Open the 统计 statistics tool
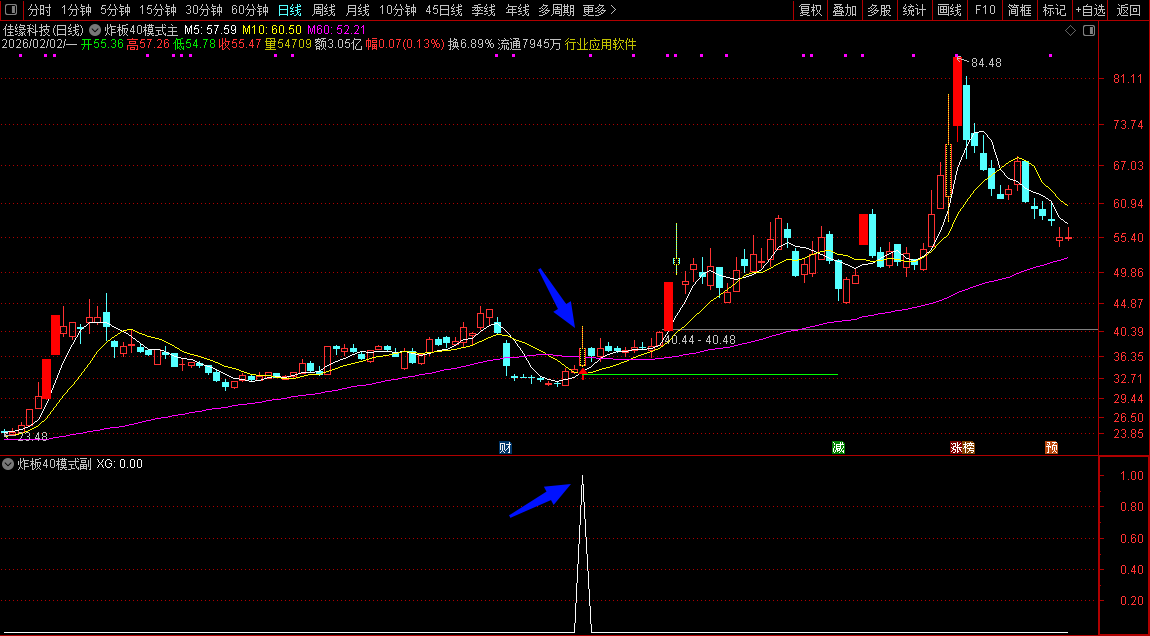Screen dimensions: 1150x636 [914, 10]
